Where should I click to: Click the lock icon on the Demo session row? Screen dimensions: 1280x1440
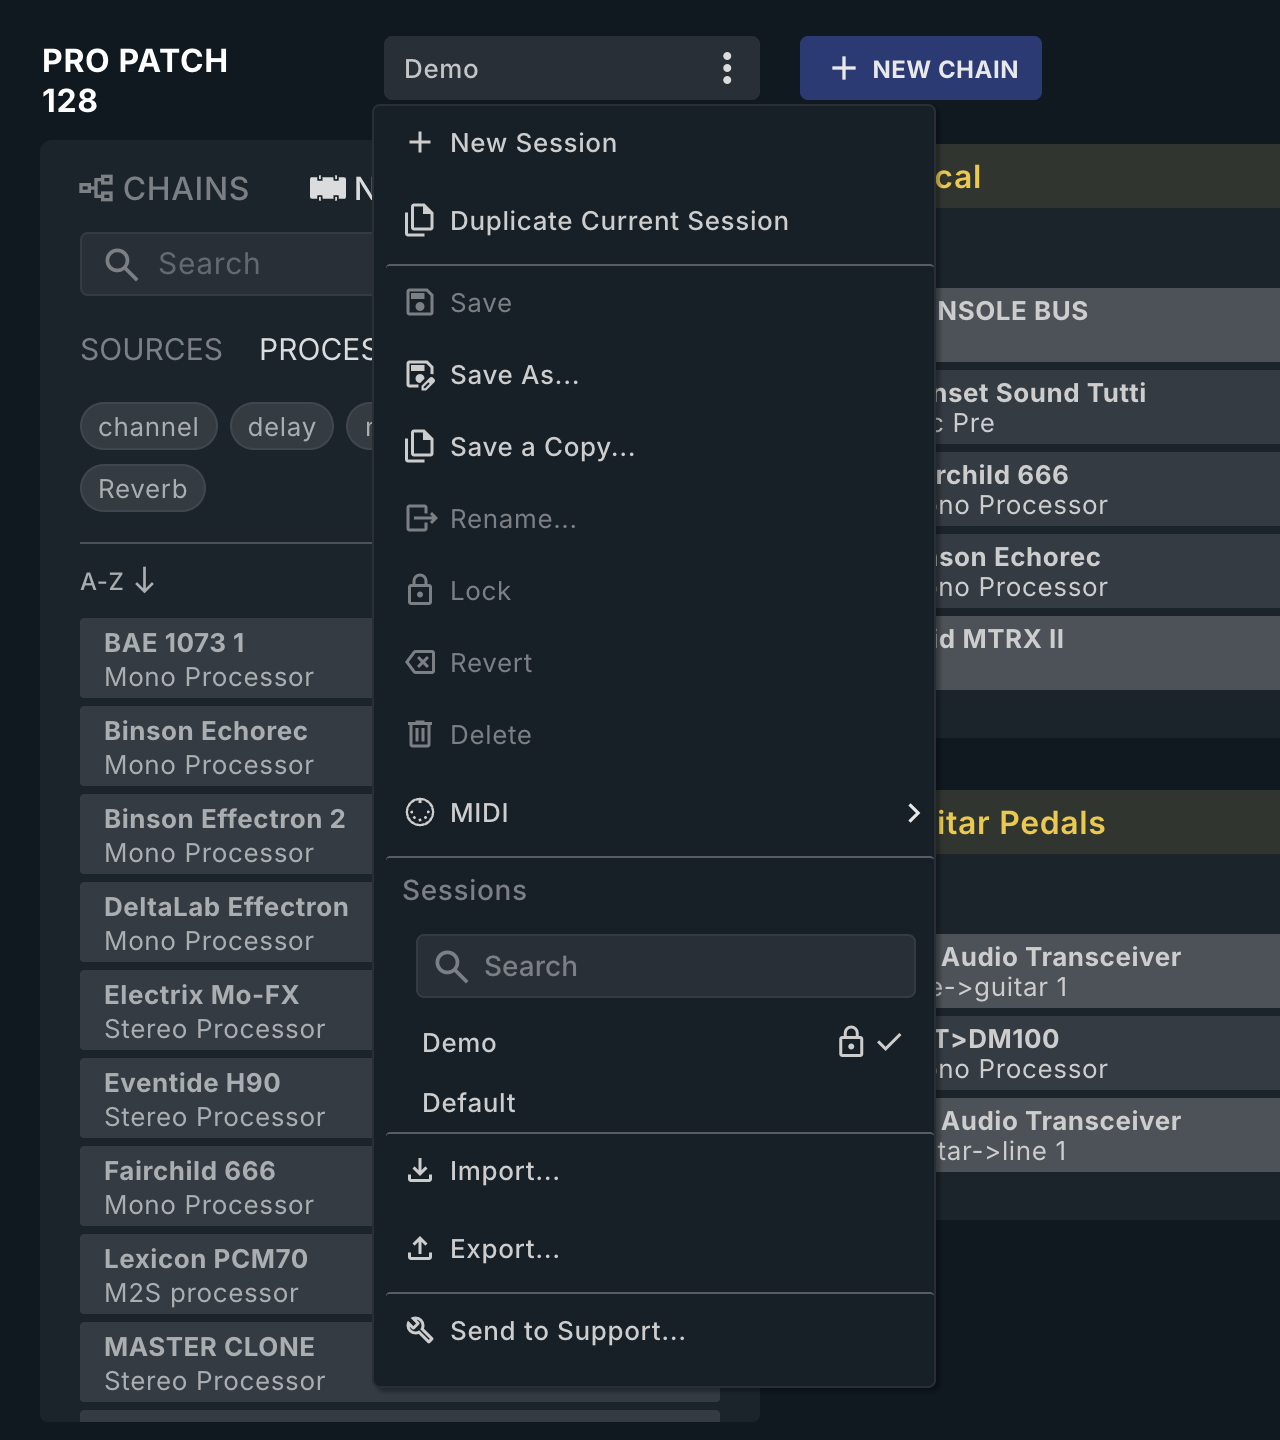(x=851, y=1042)
